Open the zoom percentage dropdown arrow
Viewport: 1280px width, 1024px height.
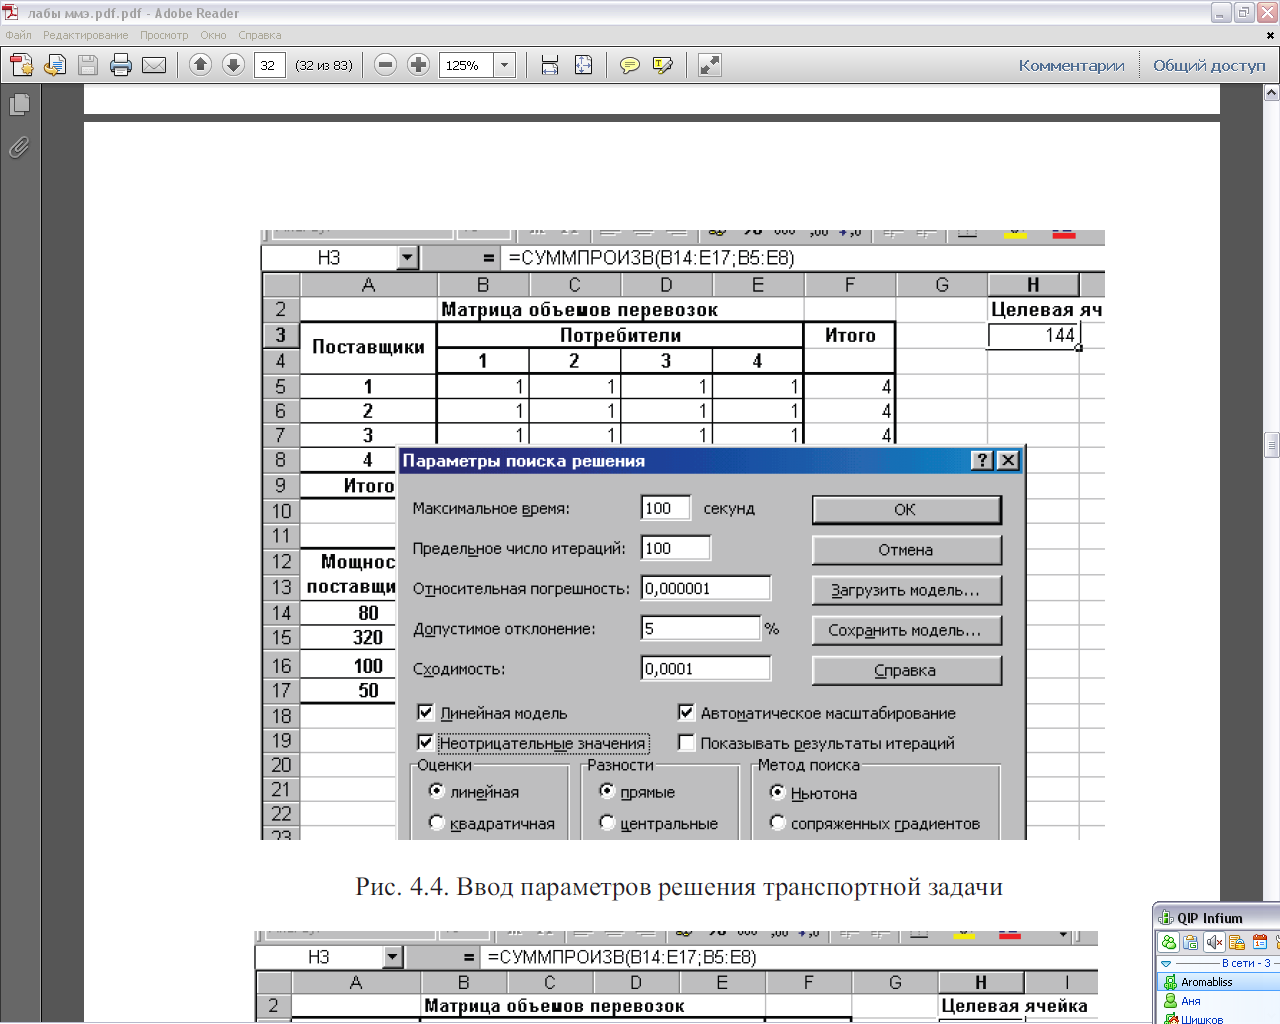(x=504, y=65)
